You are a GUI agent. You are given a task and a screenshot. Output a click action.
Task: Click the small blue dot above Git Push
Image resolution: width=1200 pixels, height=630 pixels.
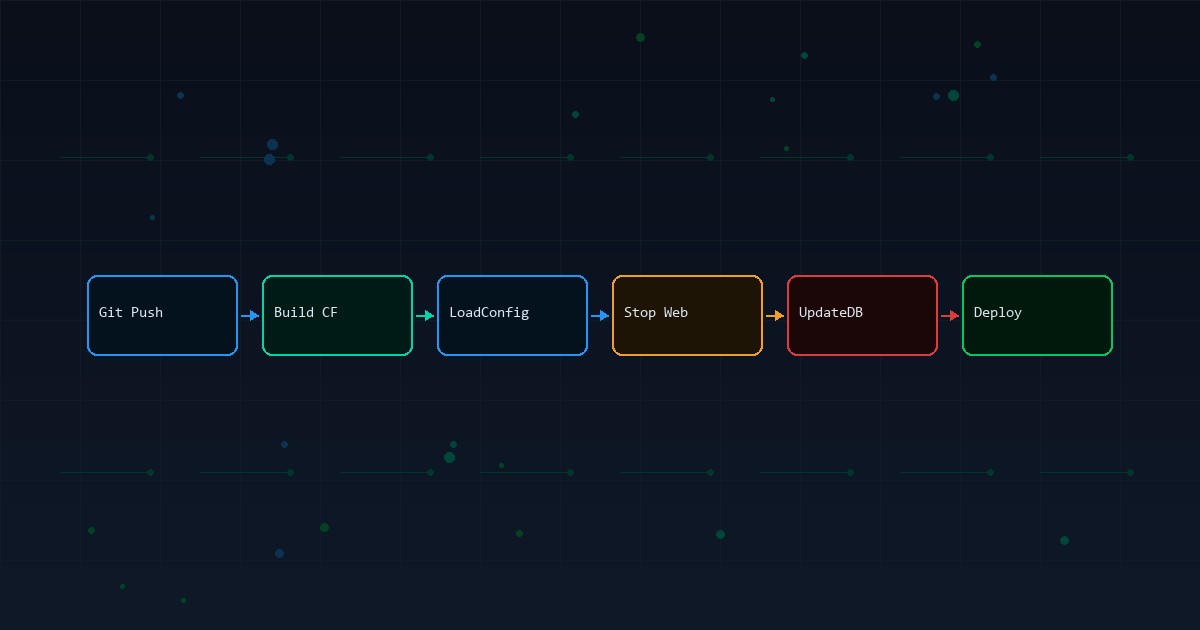pyautogui.click(x=180, y=96)
